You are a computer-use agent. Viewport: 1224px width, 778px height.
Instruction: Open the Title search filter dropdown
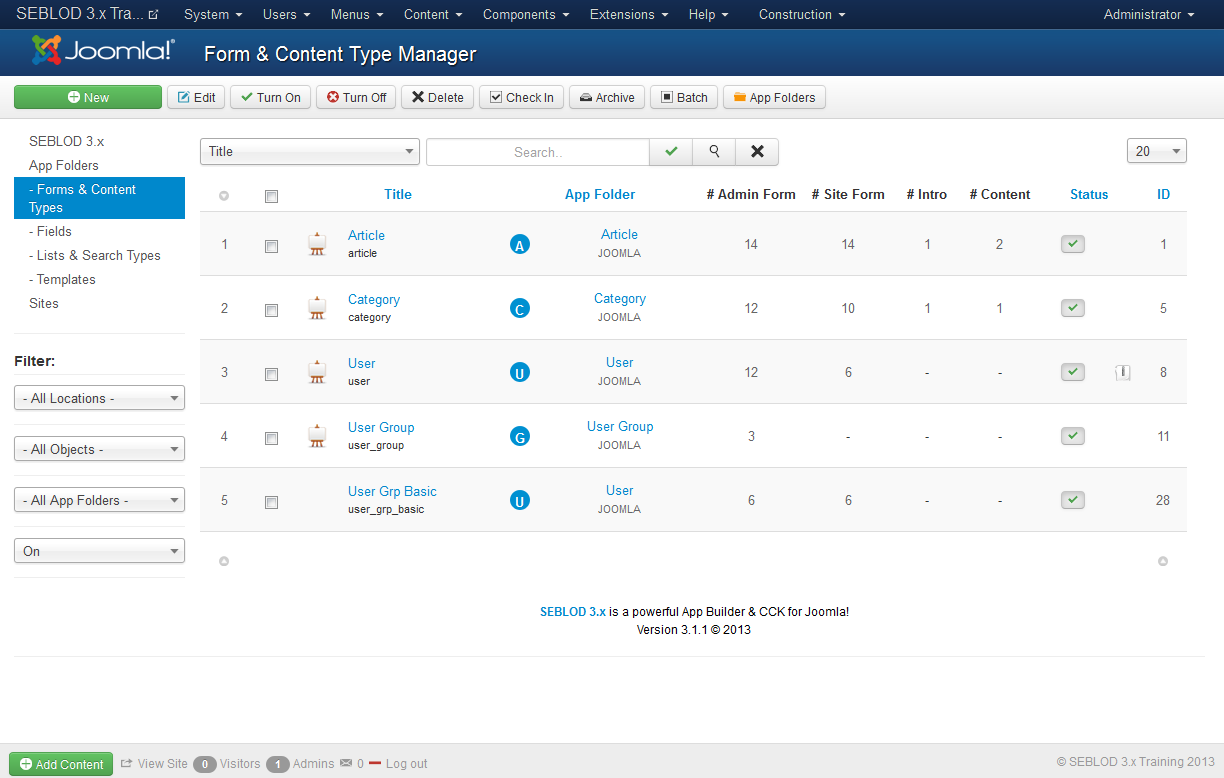point(309,151)
